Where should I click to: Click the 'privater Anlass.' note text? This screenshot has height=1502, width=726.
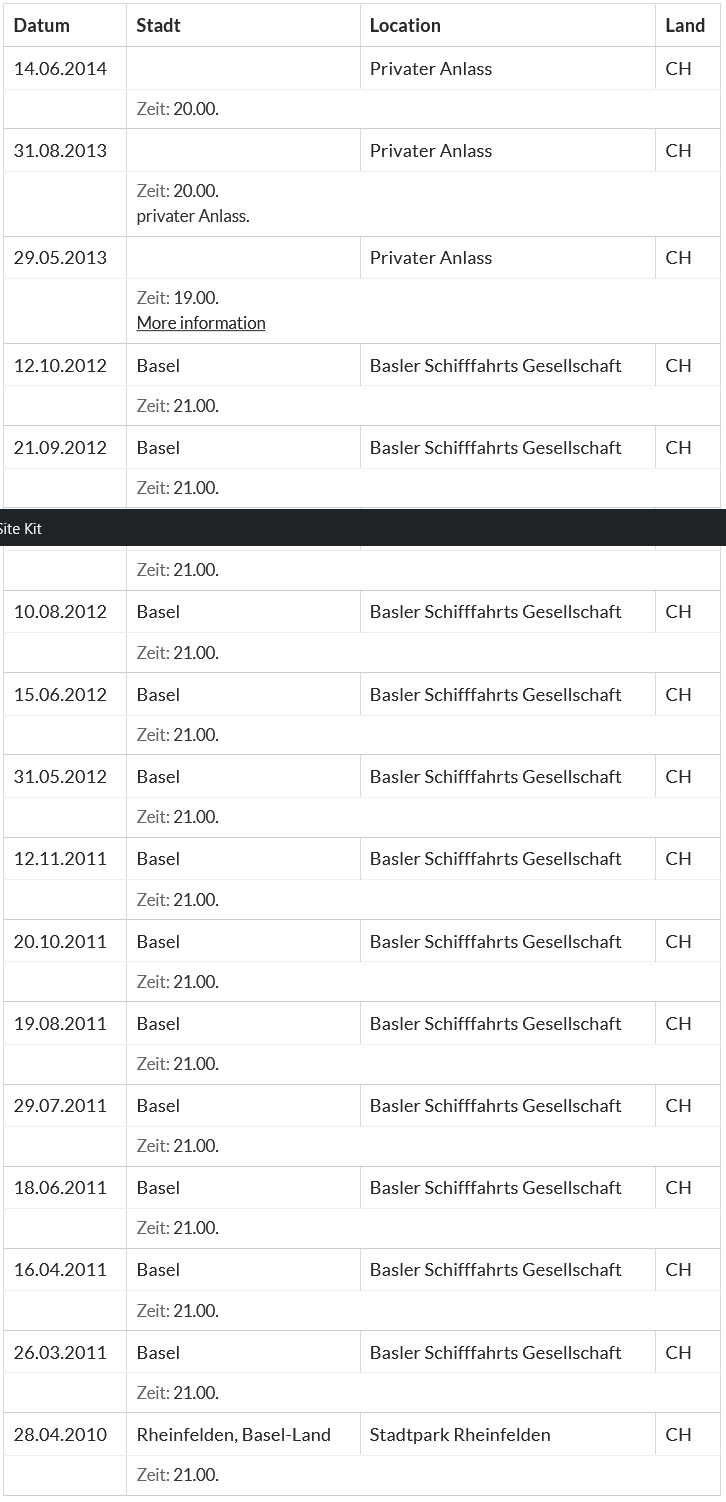tap(193, 216)
